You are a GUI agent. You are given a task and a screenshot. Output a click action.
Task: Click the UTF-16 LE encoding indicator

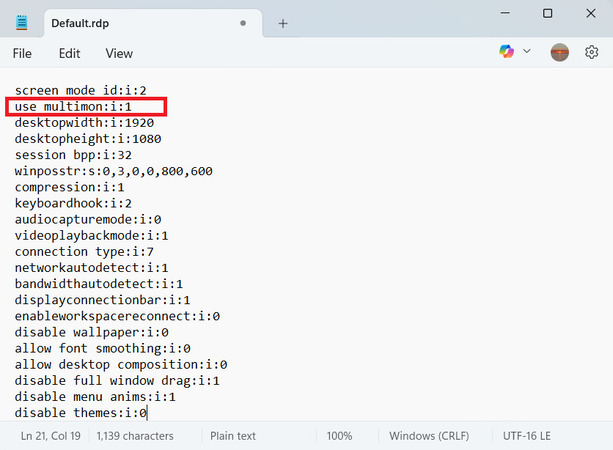(x=527, y=436)
